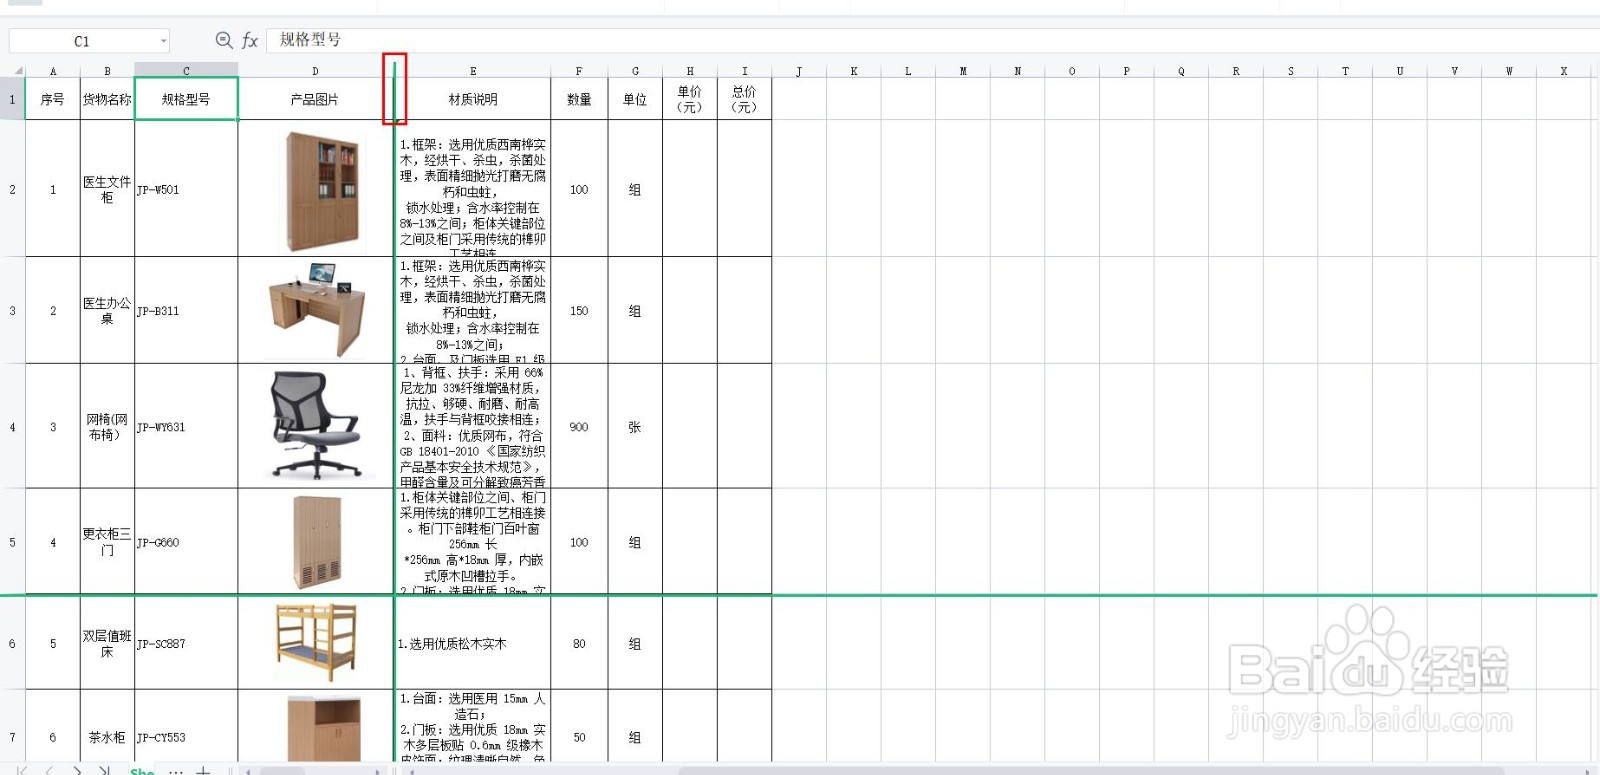Screen dimensions: 1600x775
Task: Click the formula bar showing 规格型号
Action: (x=934, y=40)
